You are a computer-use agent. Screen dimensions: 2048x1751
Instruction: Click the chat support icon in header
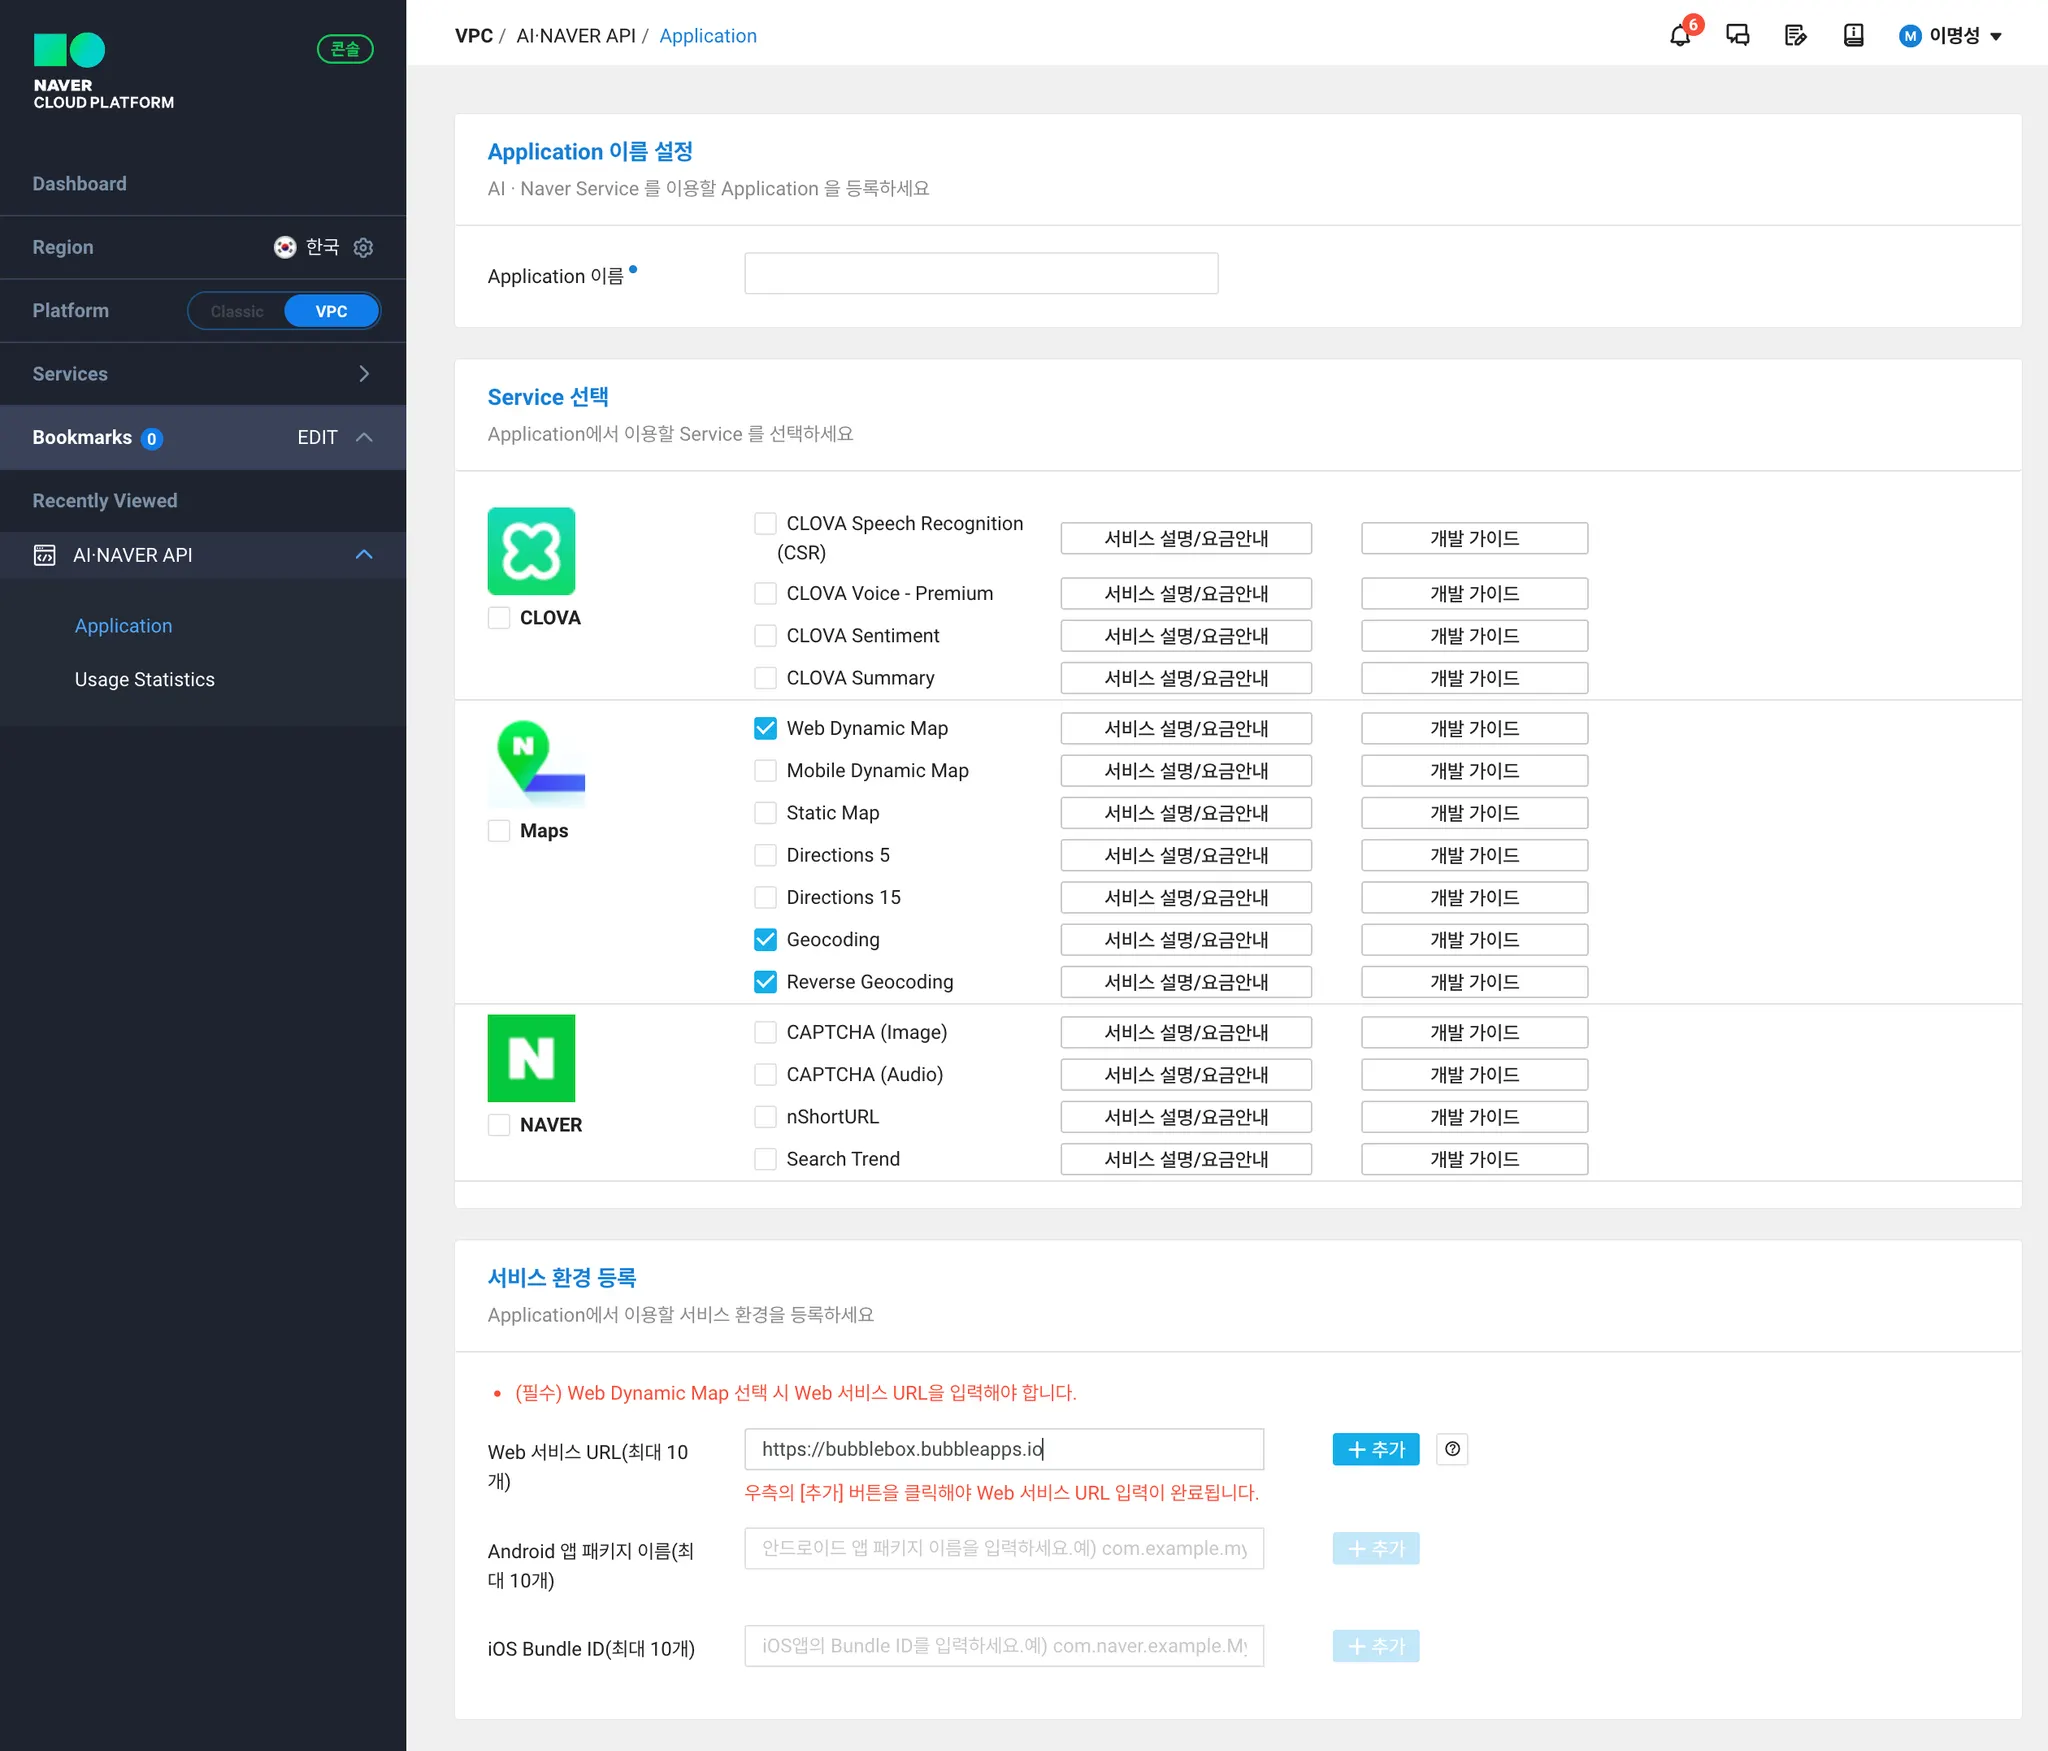[x=1738, y=36]
